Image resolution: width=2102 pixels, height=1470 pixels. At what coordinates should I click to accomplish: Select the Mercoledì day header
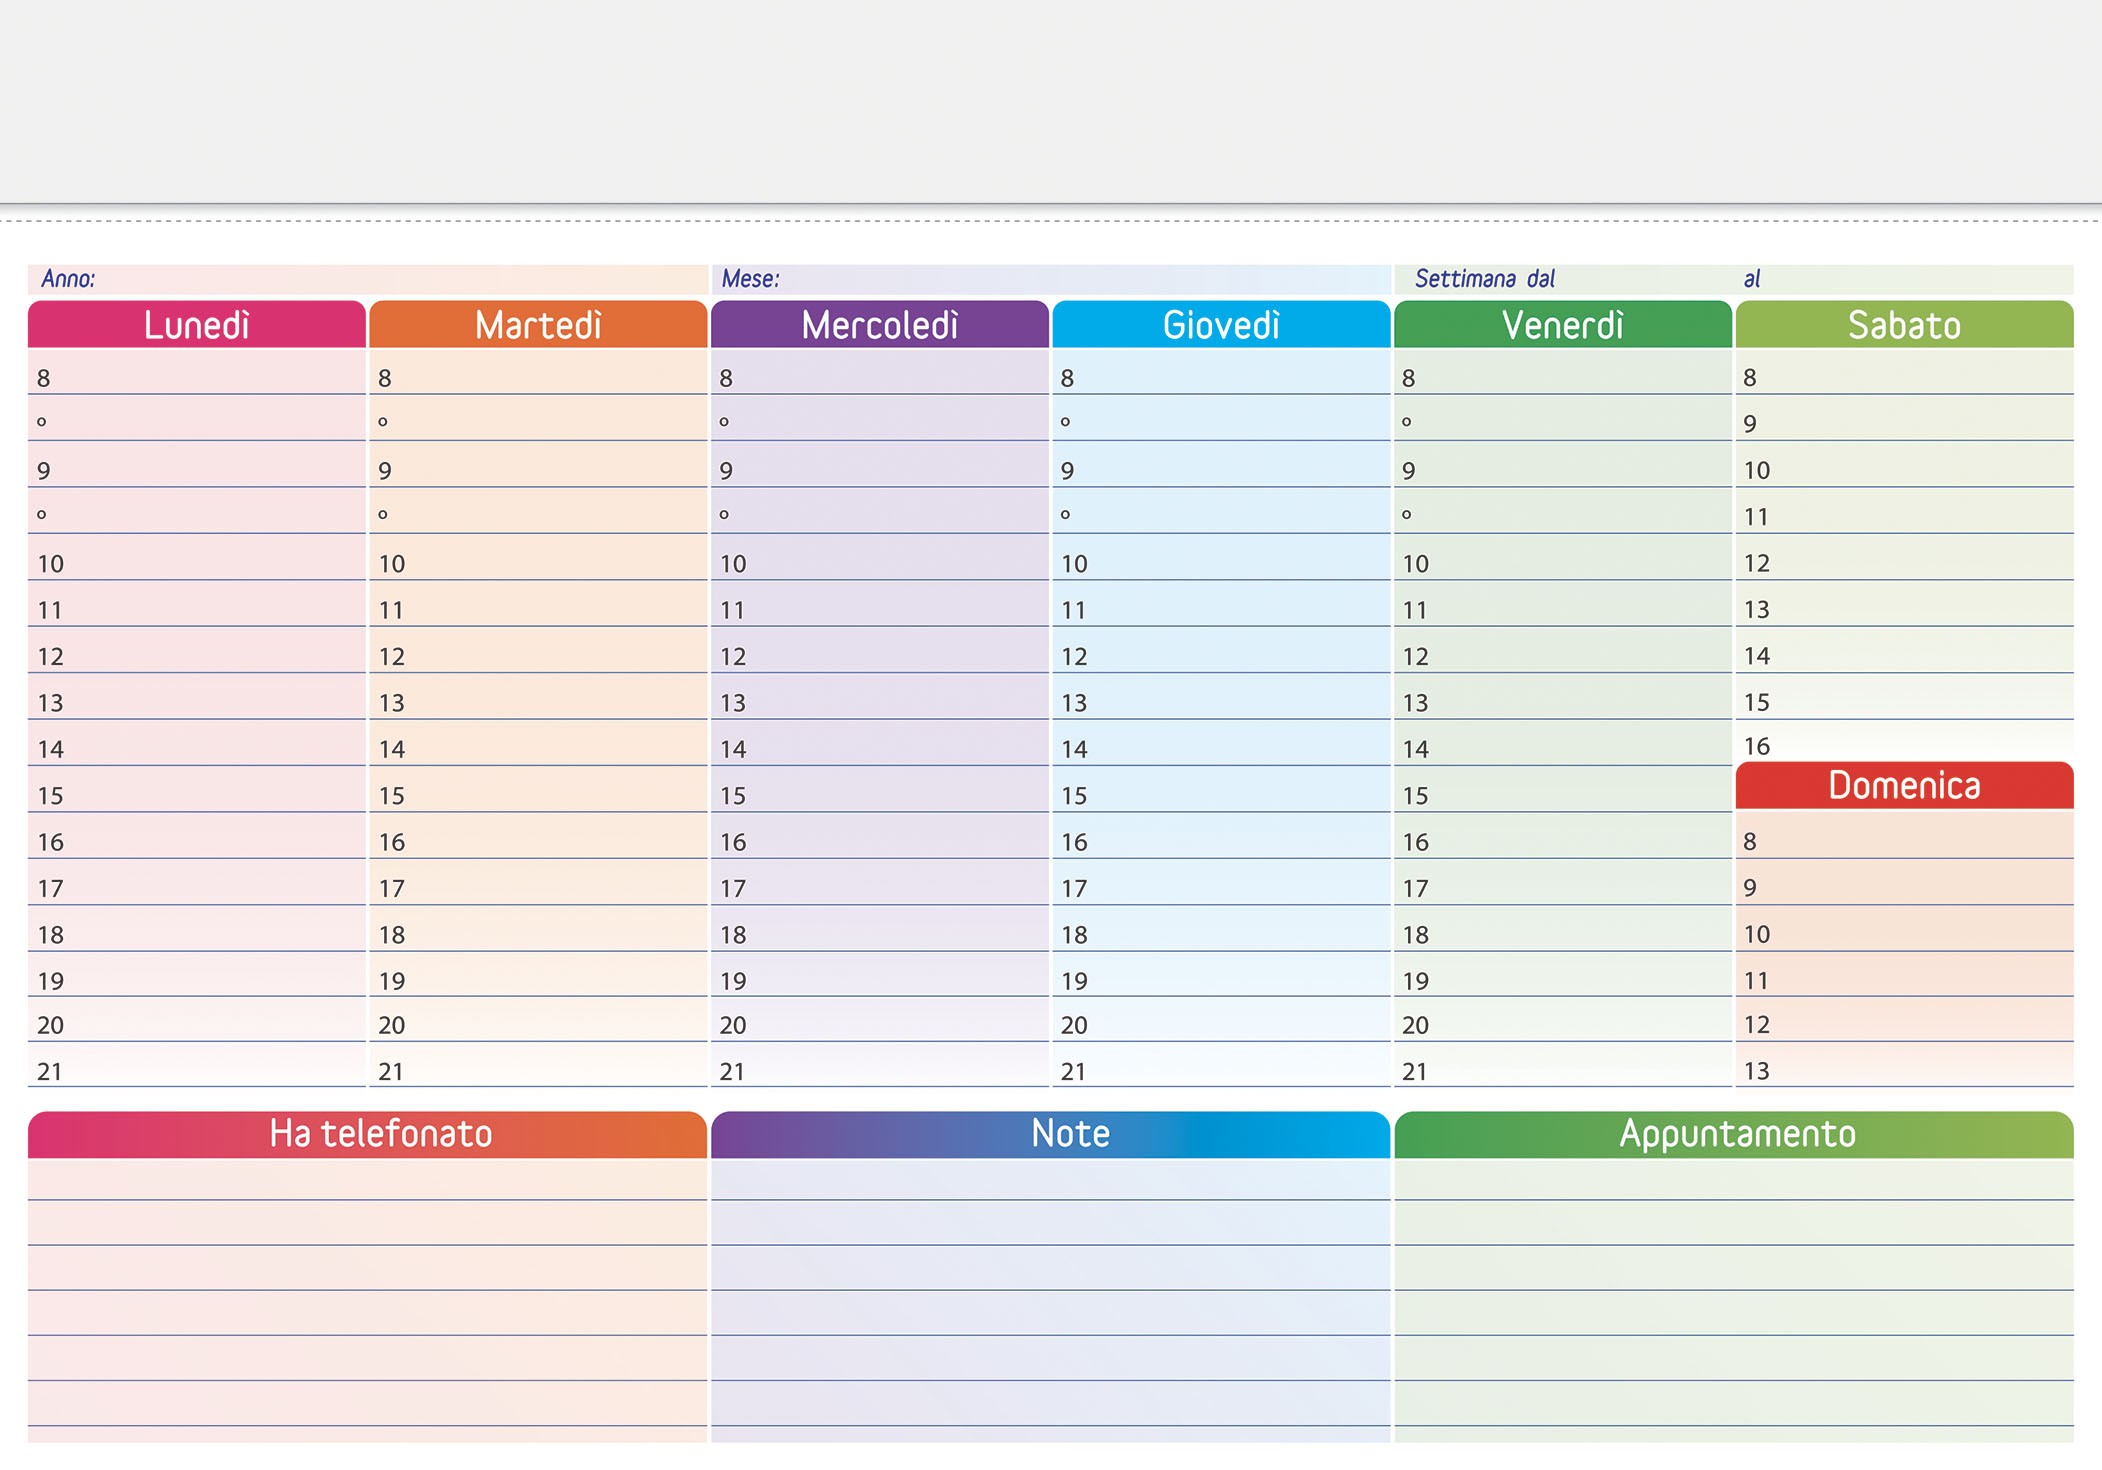[880, 324]
